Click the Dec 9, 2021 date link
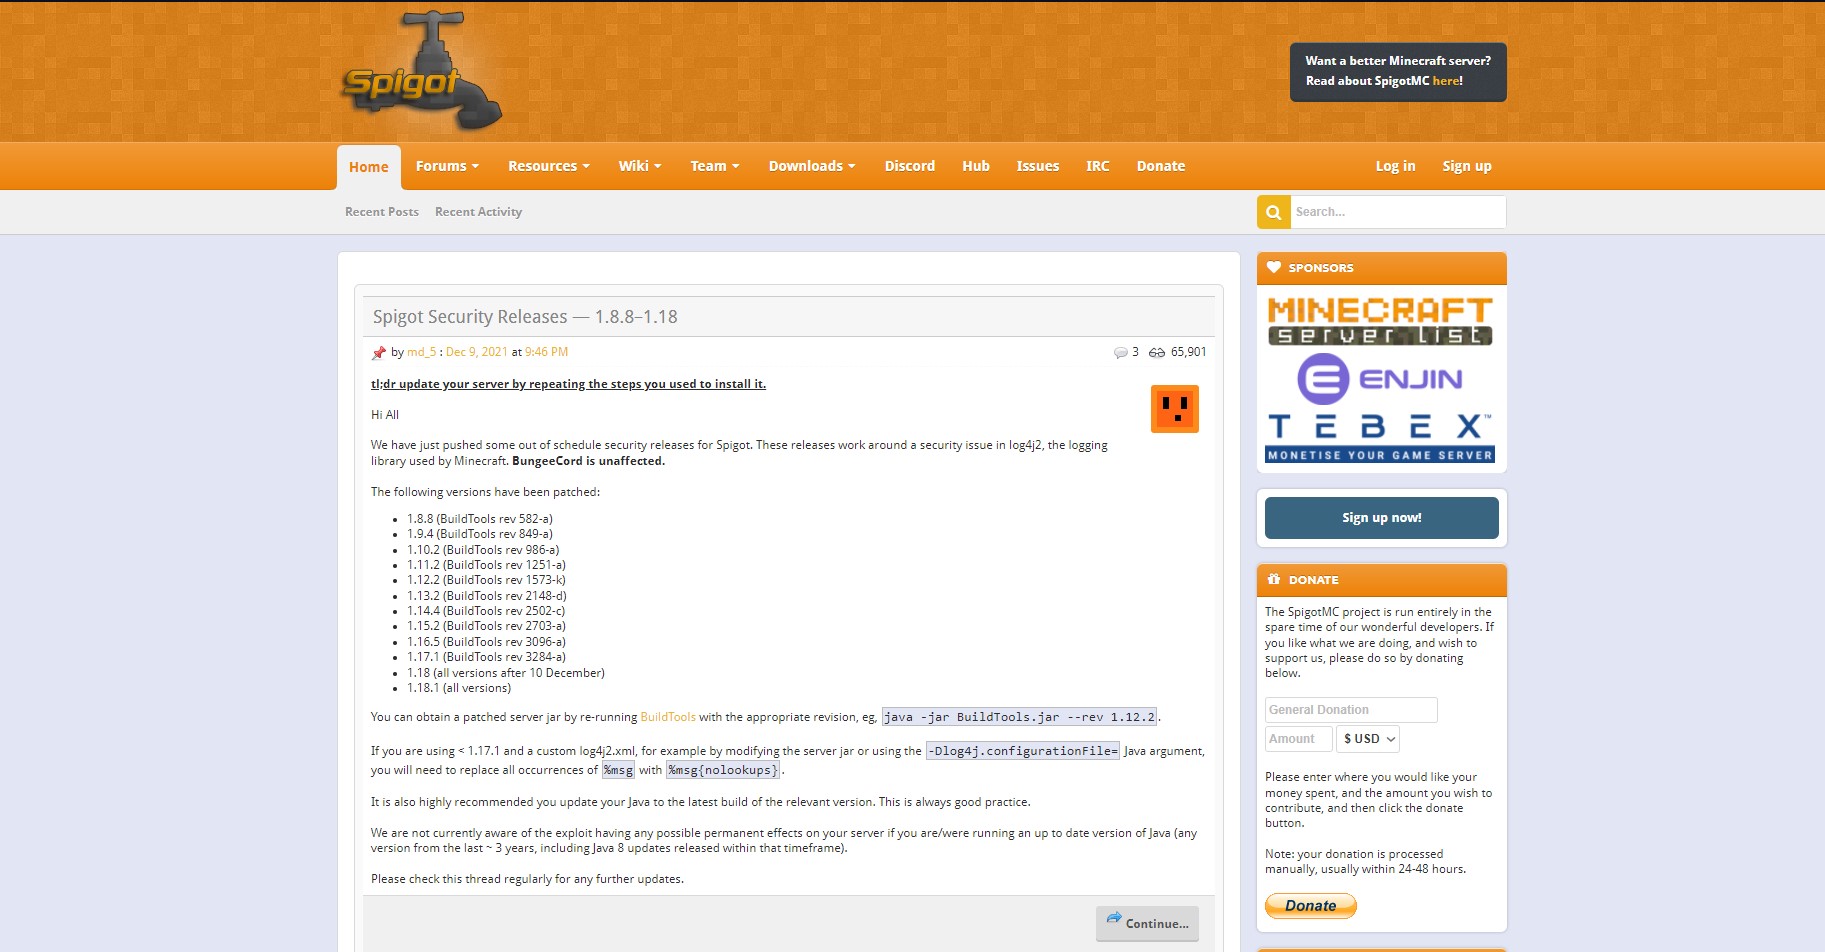Viewport: 1825px width, 952px height. (476, 352)
